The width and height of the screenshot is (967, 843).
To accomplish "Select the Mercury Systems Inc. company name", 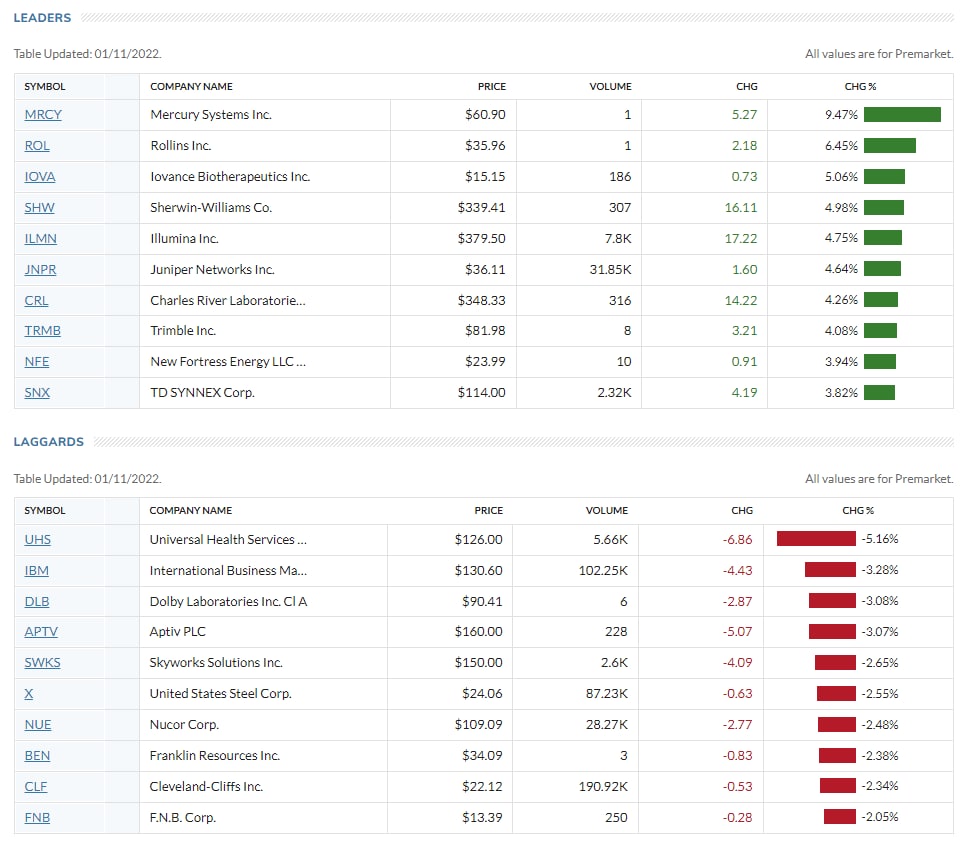I will click(211, 115).
